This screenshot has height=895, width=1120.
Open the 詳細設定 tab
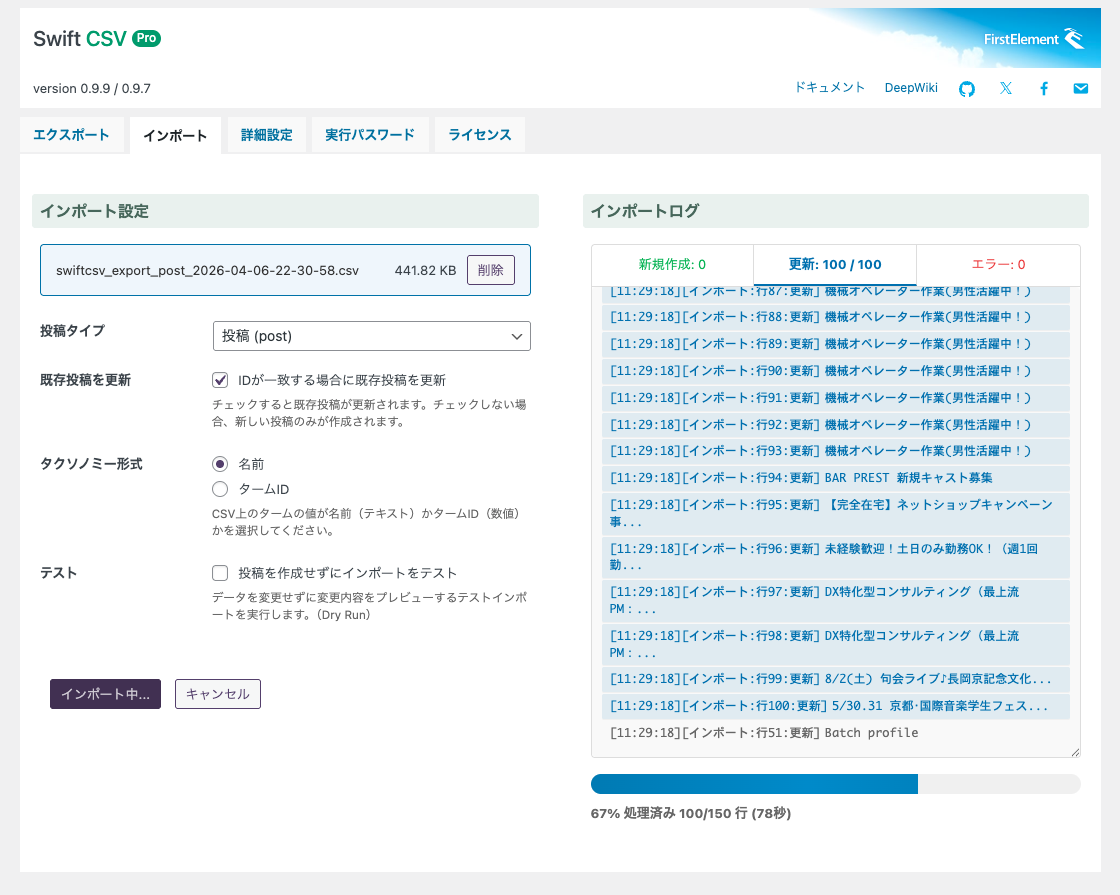[266, 135]
